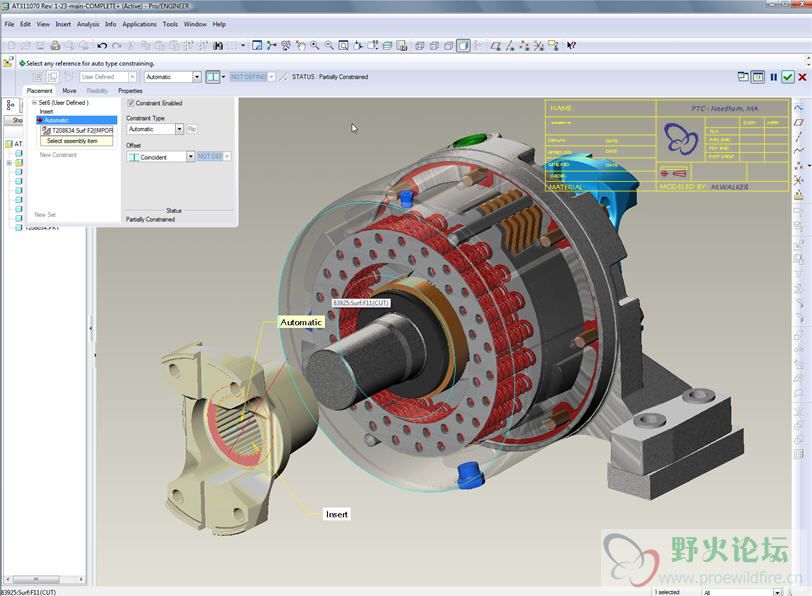812x596 pixels.
Task: Click the Refit to screen icon
Action: 343,46
